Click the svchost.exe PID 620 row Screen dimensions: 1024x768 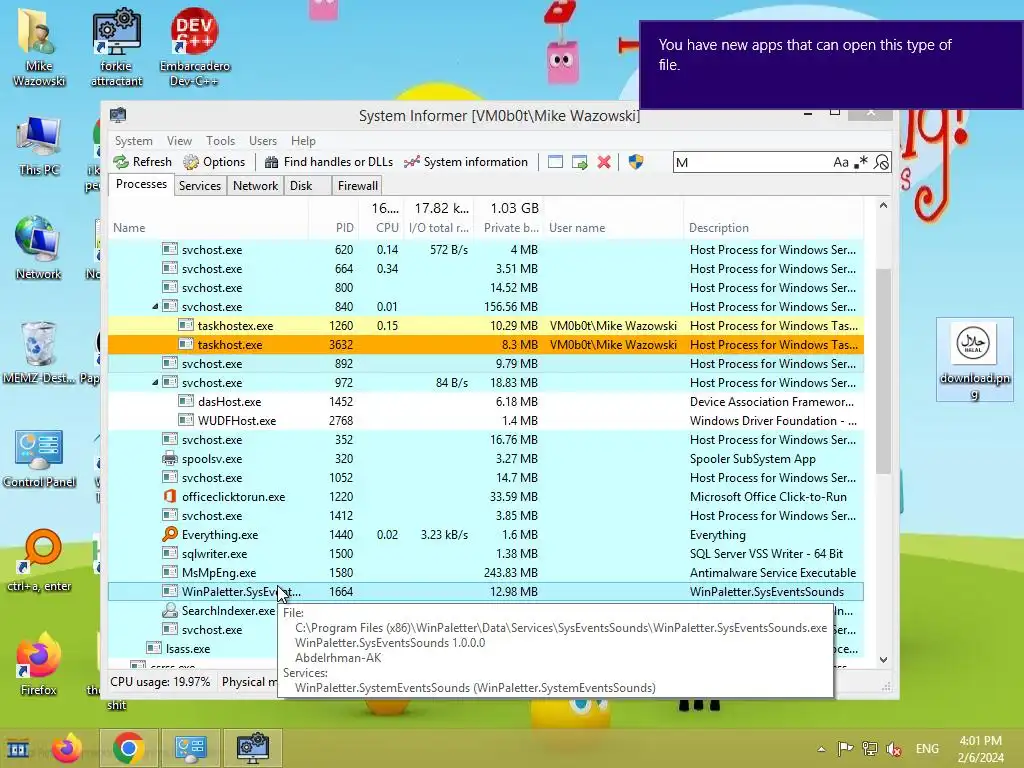(486, 249)
